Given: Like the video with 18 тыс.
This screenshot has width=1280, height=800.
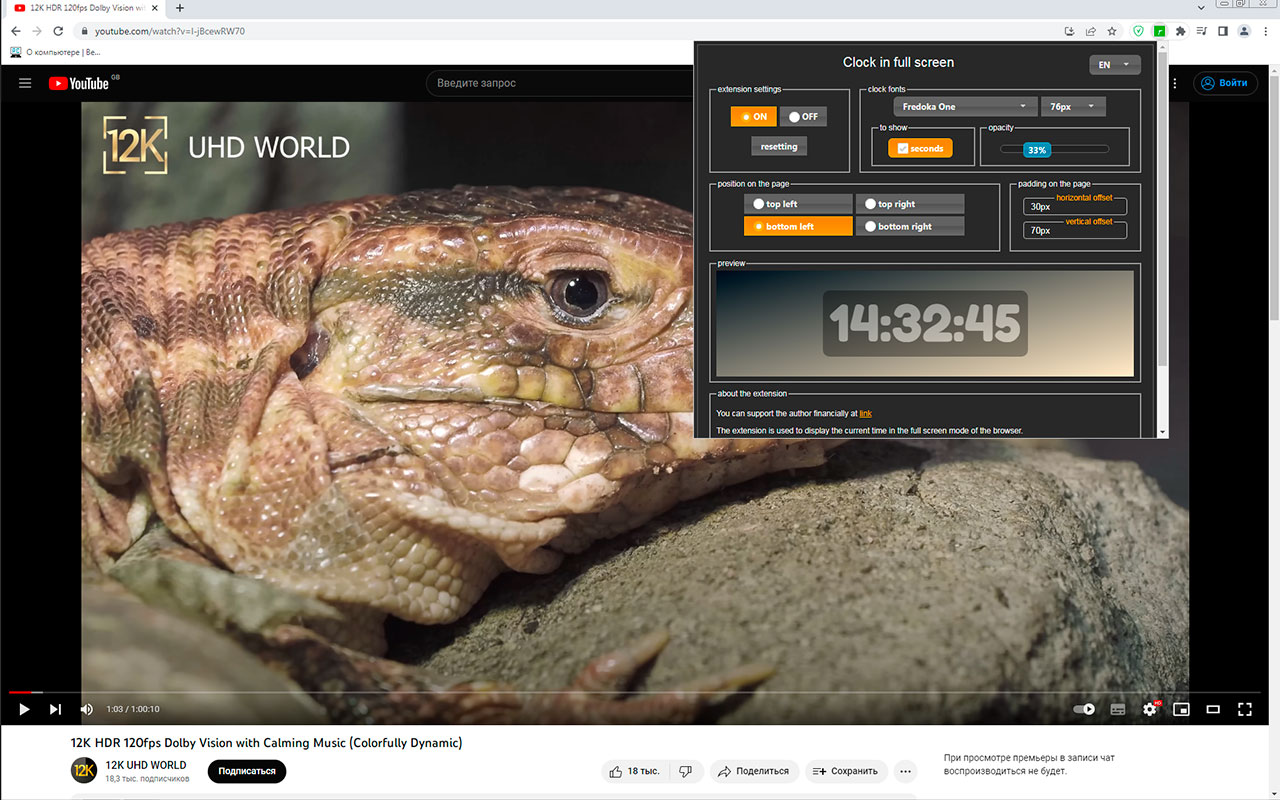Looking at the screenshot, I should point(635,771).
